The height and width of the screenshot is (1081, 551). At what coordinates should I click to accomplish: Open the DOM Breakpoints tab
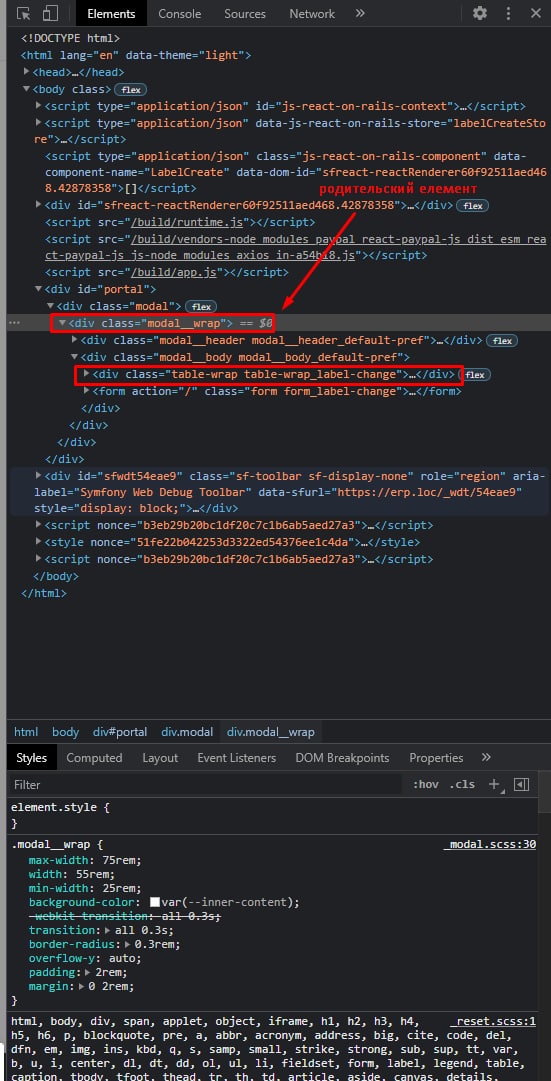342,758
